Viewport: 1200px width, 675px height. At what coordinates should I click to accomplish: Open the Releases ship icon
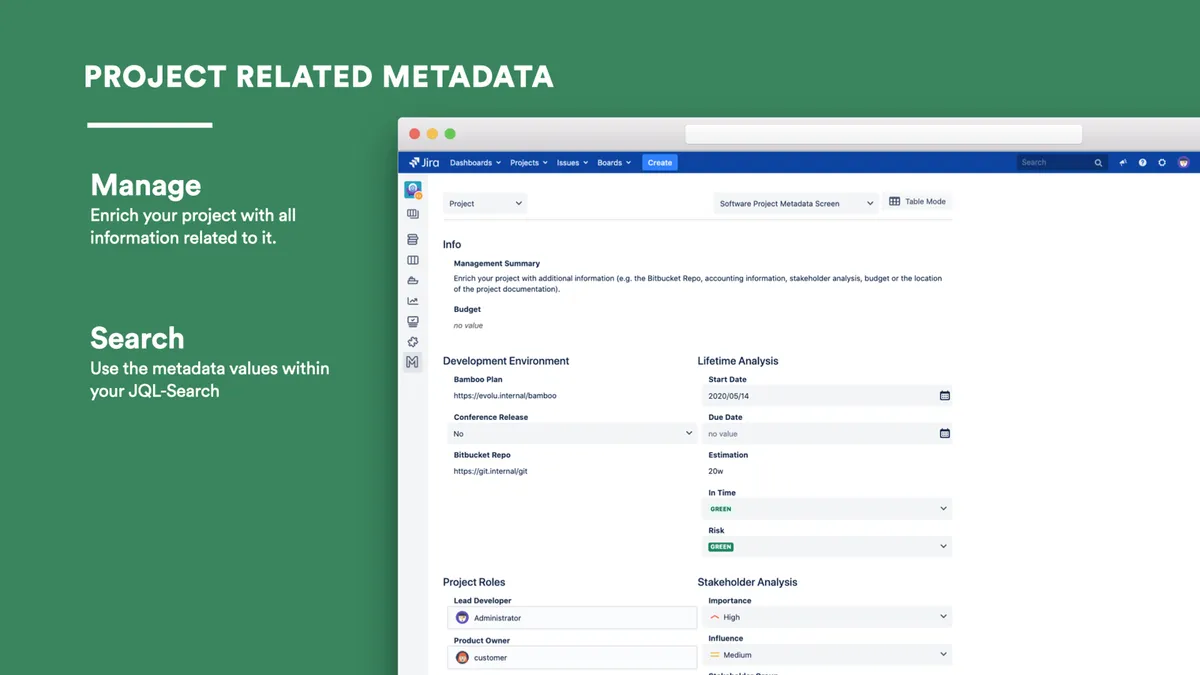[x=413, y=281]
